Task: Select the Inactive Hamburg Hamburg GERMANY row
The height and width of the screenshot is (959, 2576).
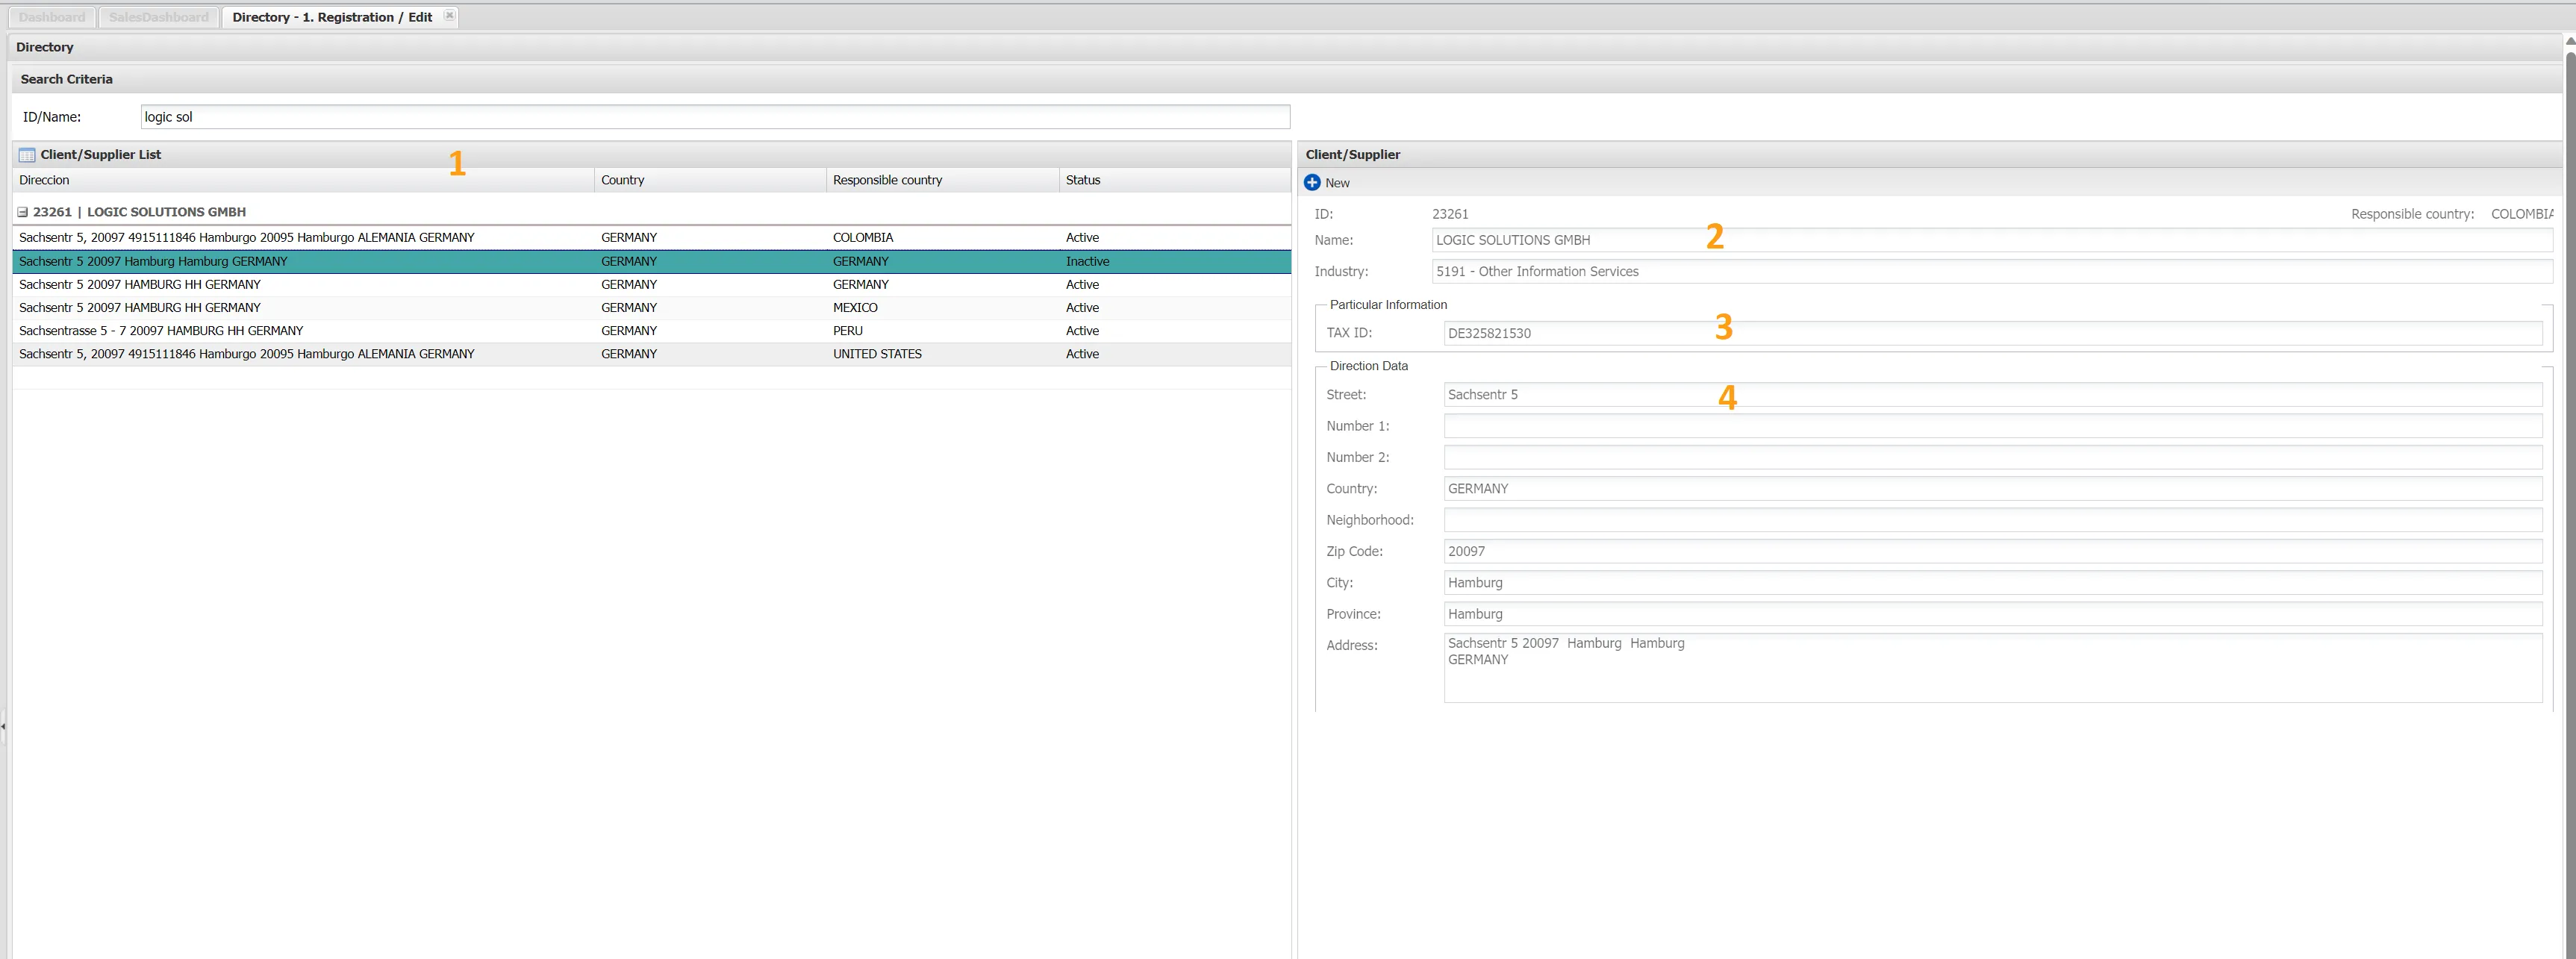Action: [651, 261]
